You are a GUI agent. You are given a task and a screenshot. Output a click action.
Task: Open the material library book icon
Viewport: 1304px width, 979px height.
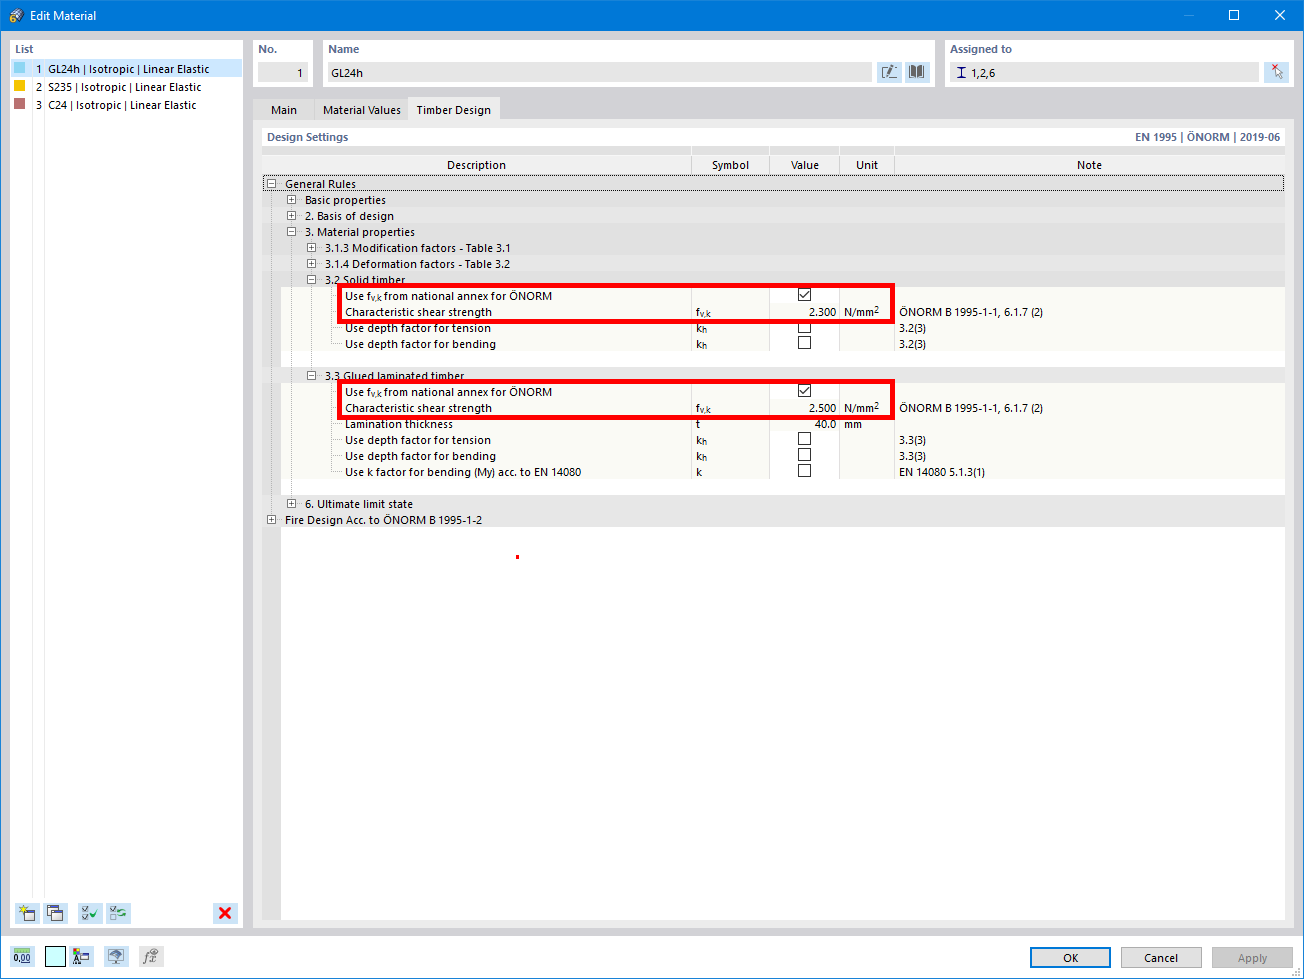click(x=917, y=72)
